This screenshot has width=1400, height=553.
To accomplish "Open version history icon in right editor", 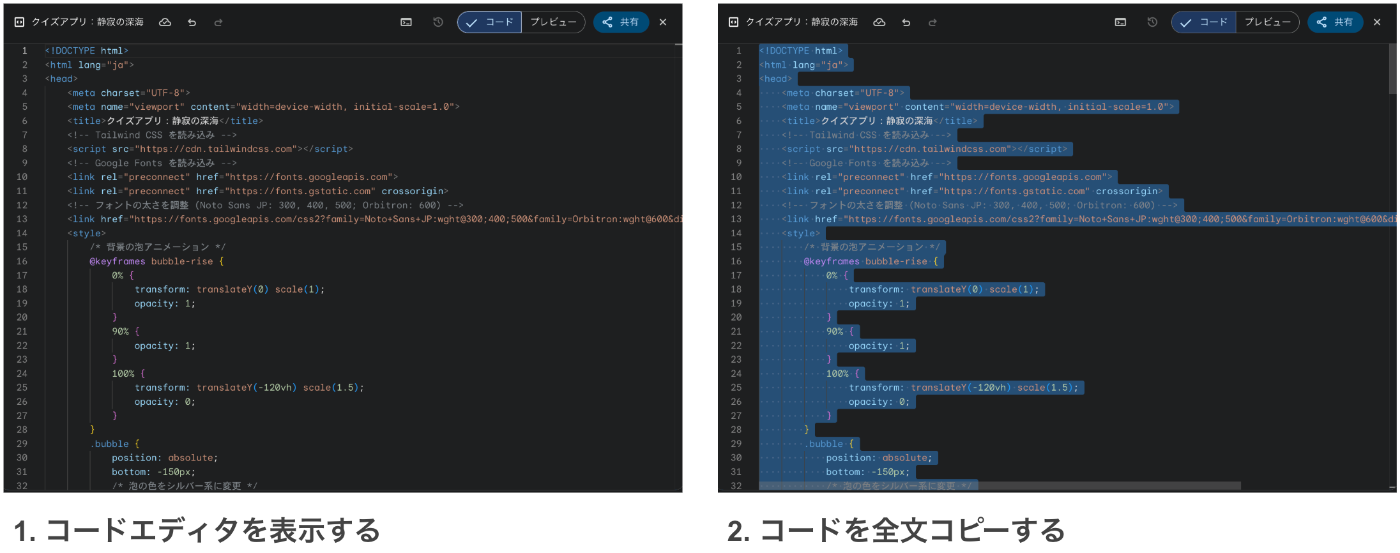I will pyautogui.click(x=1152, y=22).
